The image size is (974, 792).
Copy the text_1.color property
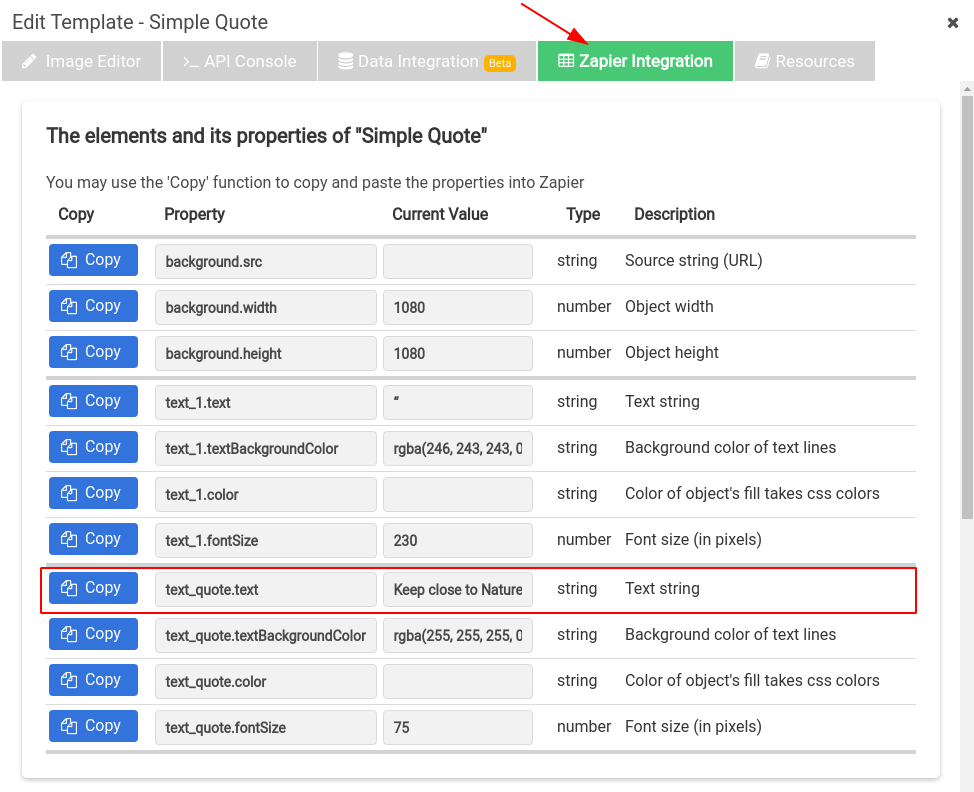tap(93, 493)
